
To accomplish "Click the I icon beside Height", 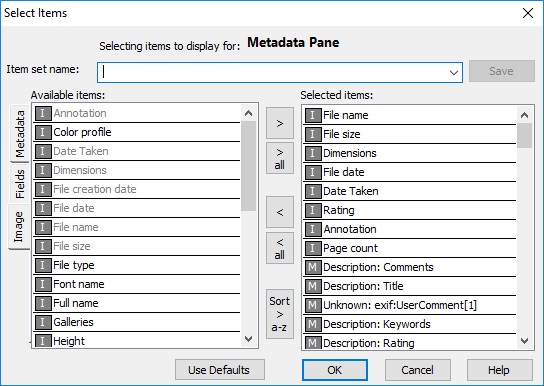I will (43, 341).
